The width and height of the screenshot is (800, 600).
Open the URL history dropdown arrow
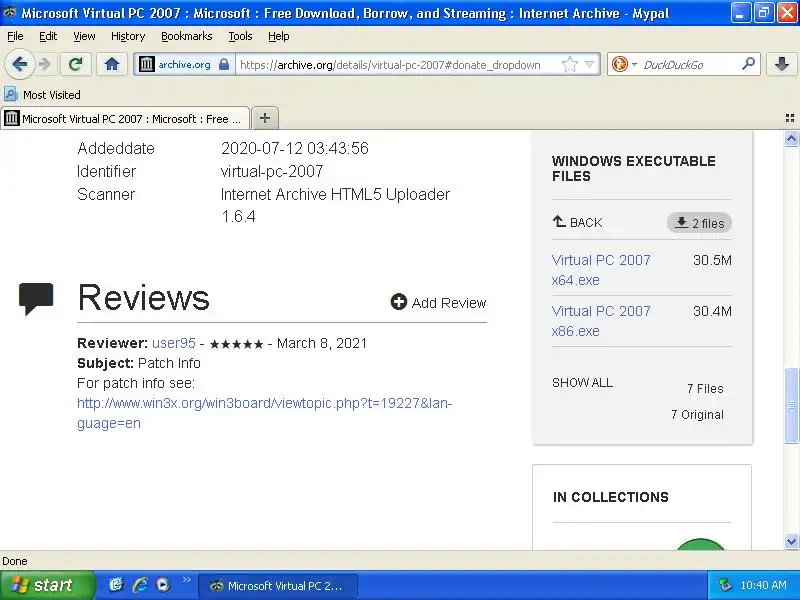(589, 64)
